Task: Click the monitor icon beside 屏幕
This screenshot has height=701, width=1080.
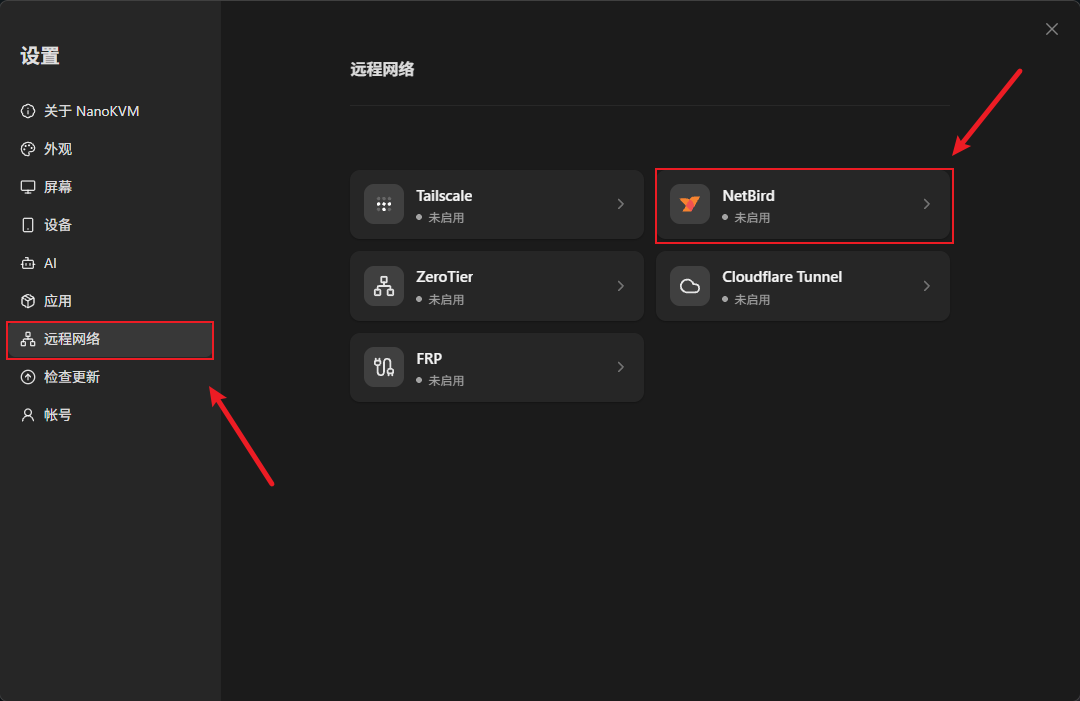Action: pos(28,187)
